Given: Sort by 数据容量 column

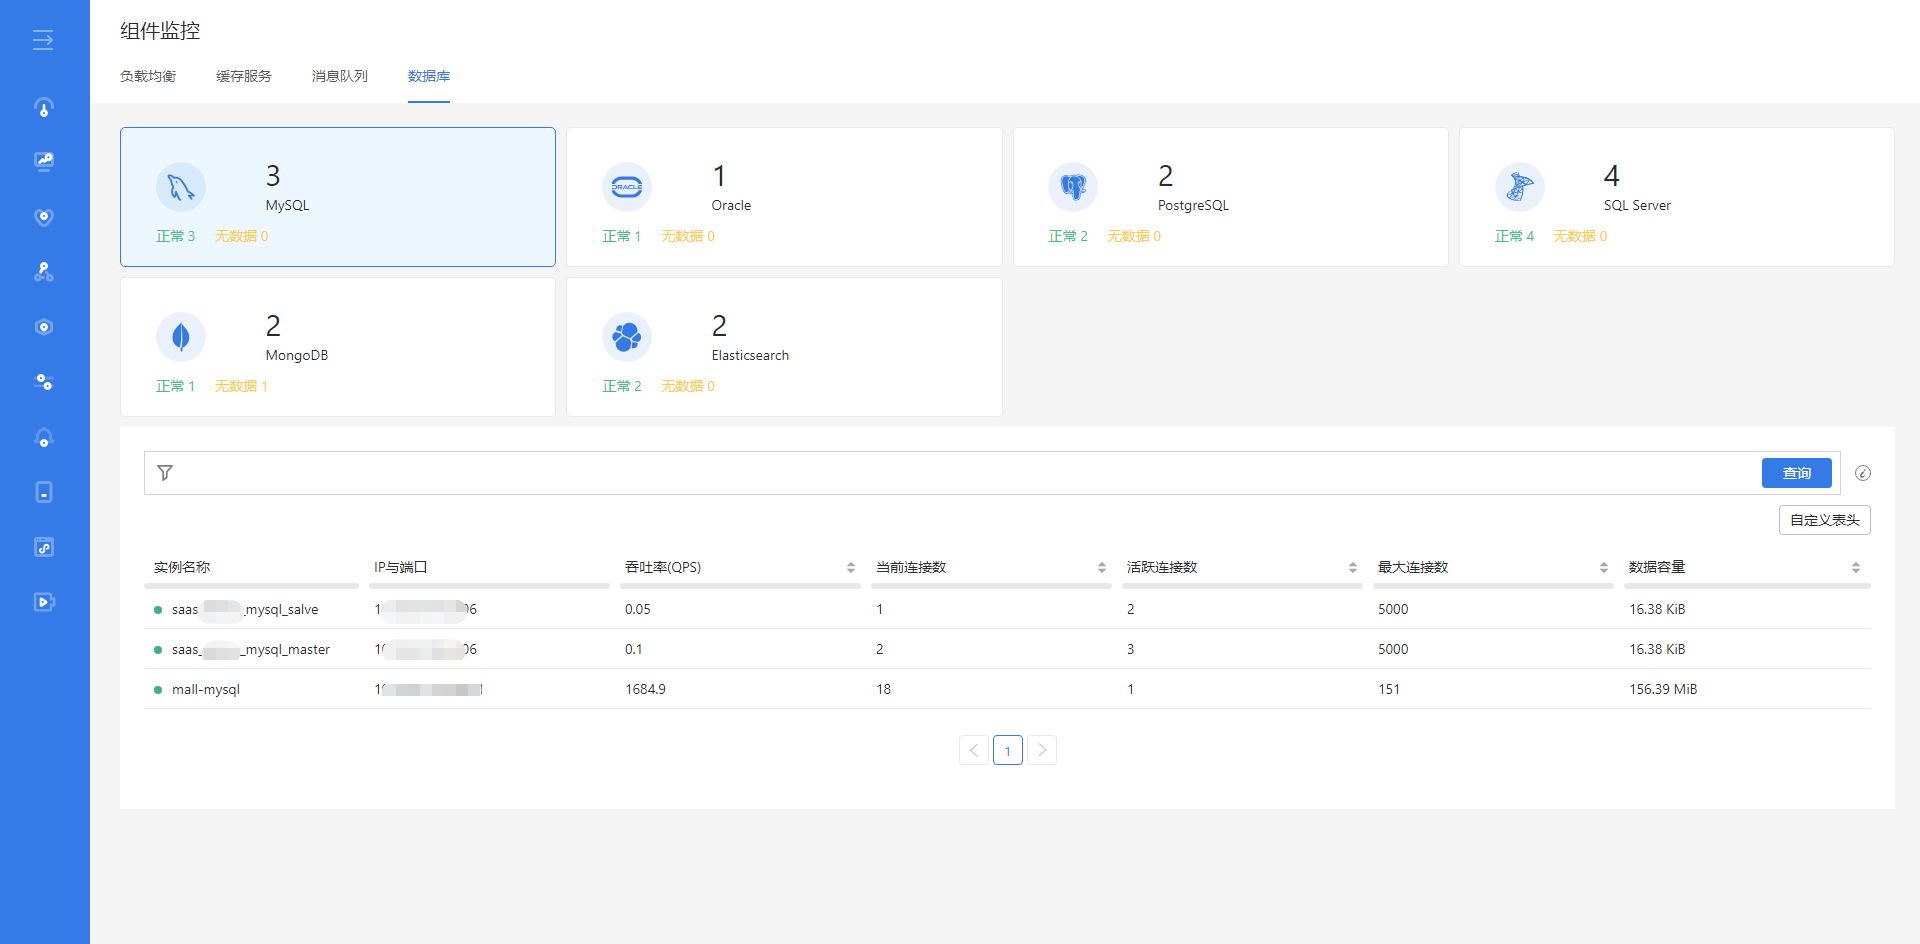Looking at the screenshot, I should [1856, 567].
